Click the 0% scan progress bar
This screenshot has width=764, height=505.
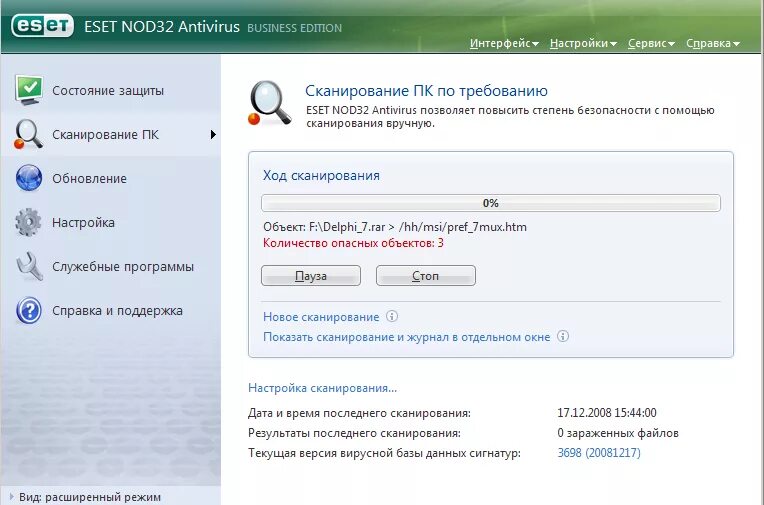click(x=491, y=203)
